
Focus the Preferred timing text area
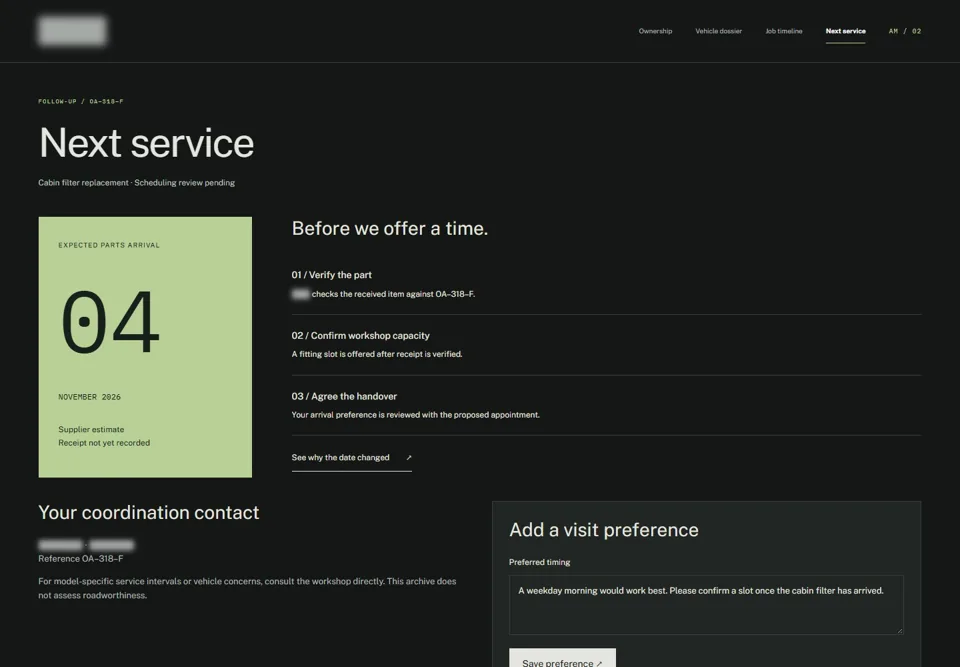pyautogui.click(x=706, y=605)
